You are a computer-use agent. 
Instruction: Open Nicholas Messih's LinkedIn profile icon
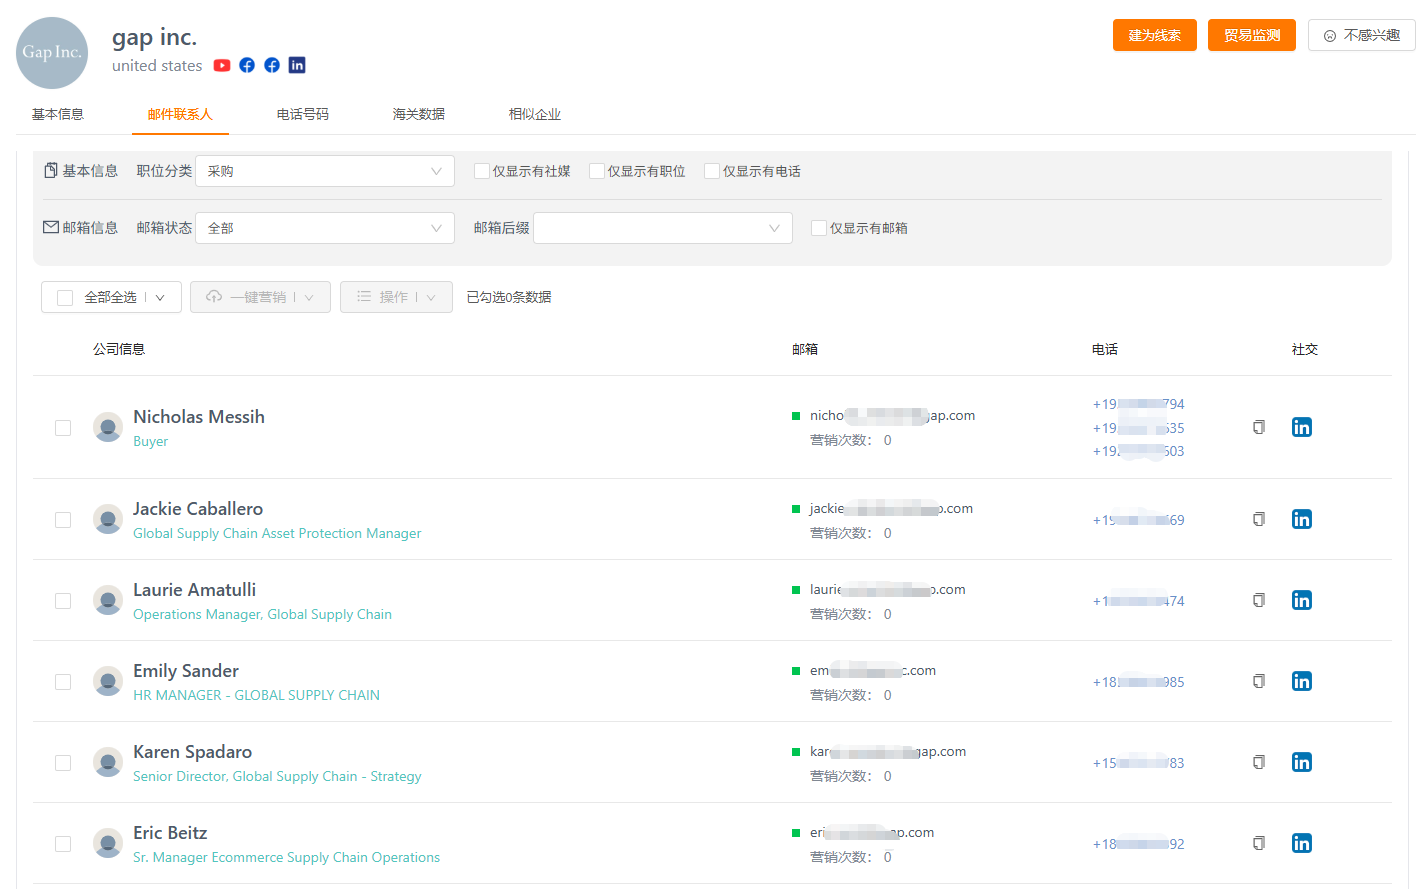tap(1301, 427)
